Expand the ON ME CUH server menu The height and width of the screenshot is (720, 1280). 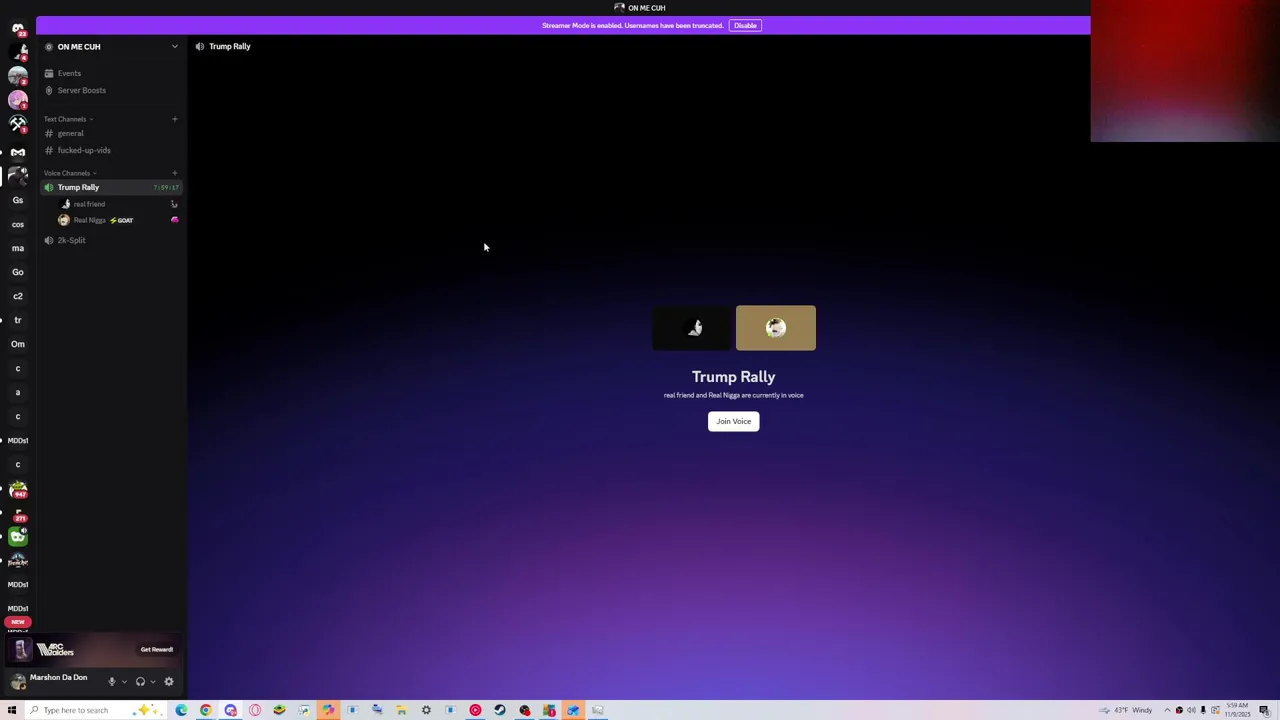point(174,47)
